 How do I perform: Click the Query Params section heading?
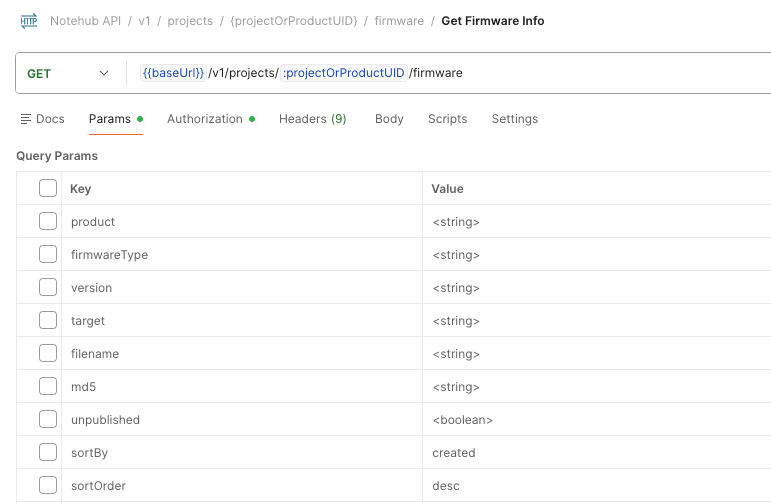[57, 156]
